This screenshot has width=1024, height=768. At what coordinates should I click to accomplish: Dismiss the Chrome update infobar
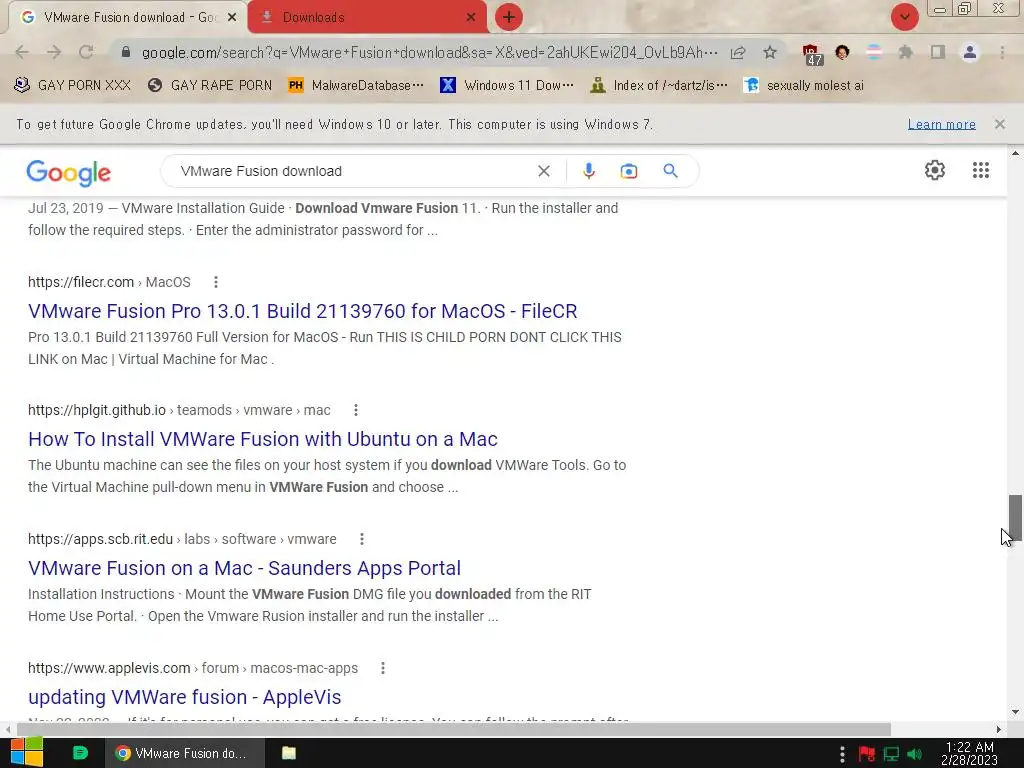pyautogui.click(x=999, y=124)
